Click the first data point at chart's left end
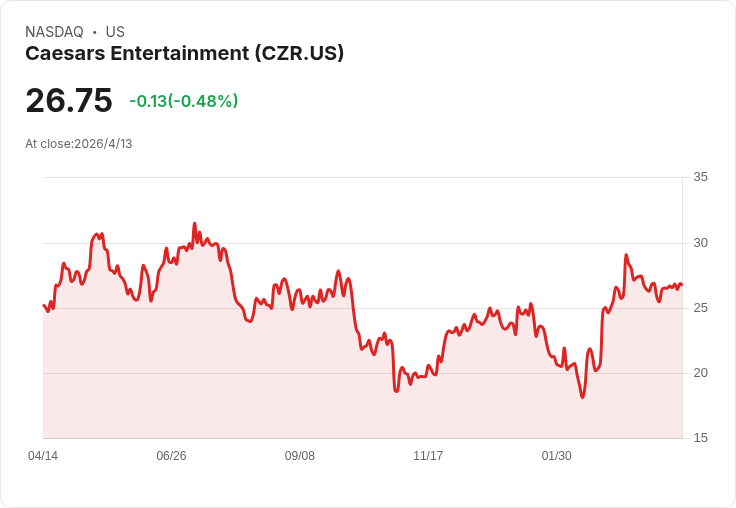736x508 pixels. [44, 305]
